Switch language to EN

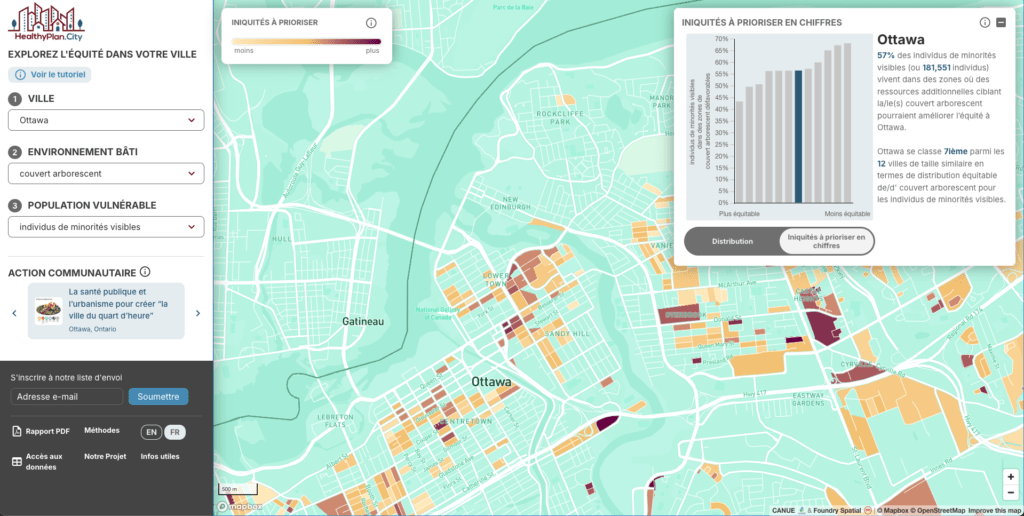(x=151, y=432)
